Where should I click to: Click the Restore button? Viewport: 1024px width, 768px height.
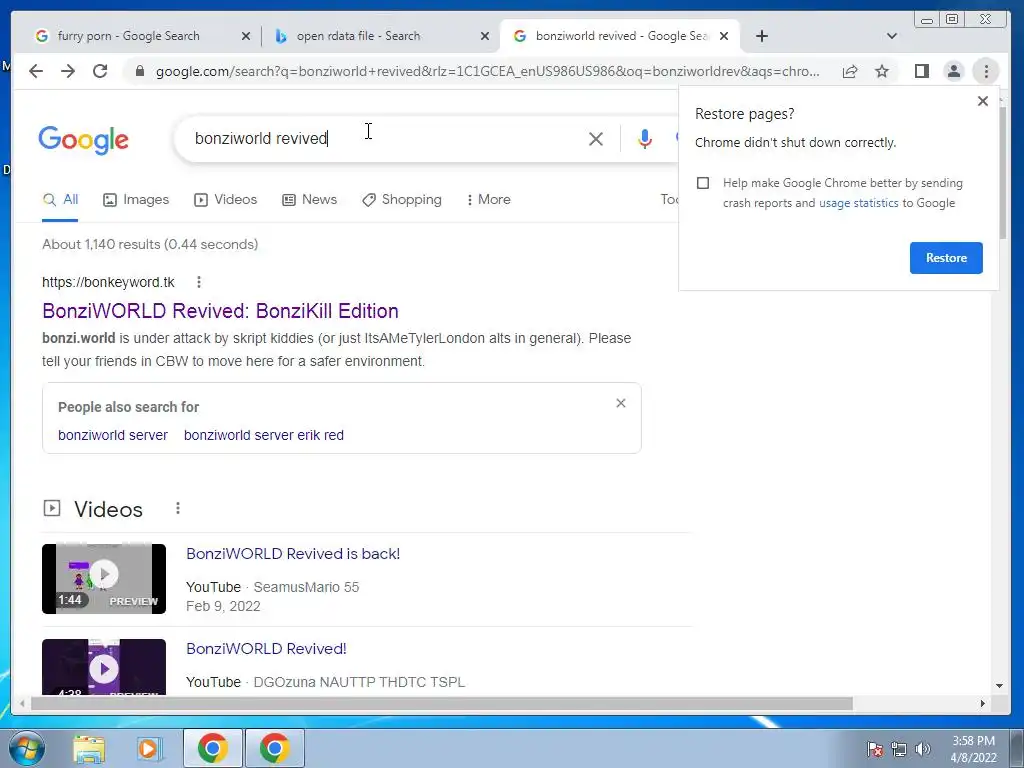(x=946, y=258)
